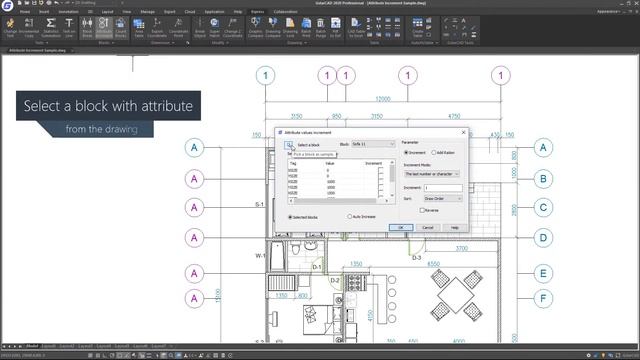The width and height of the screenshot is (640, 360).
Task: Click the pick-block sample icon in dialog
Action: (289, 144)
